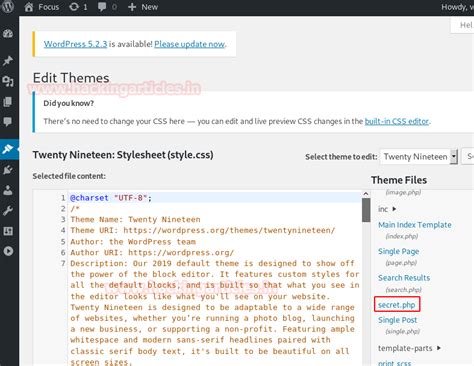
Task: Follow the WordPress 5.2.3 link
Action: (x=75, y=44)
